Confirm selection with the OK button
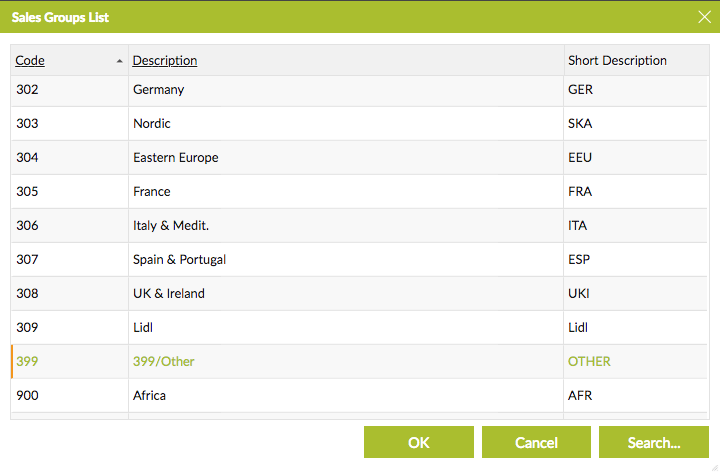 pyautogui.click(x=419, y=442)
